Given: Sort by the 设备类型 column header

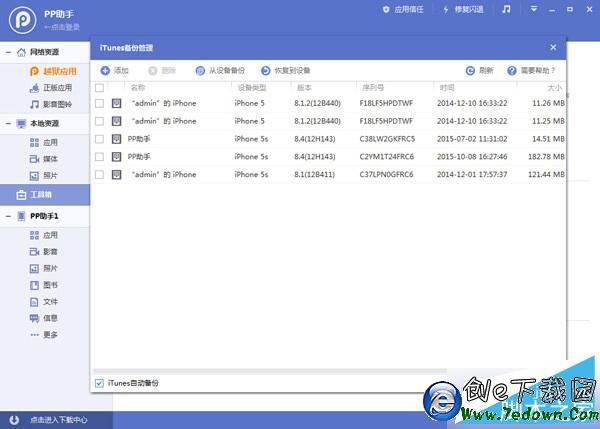Looking at the screenshot, I should tap(252, 88).
